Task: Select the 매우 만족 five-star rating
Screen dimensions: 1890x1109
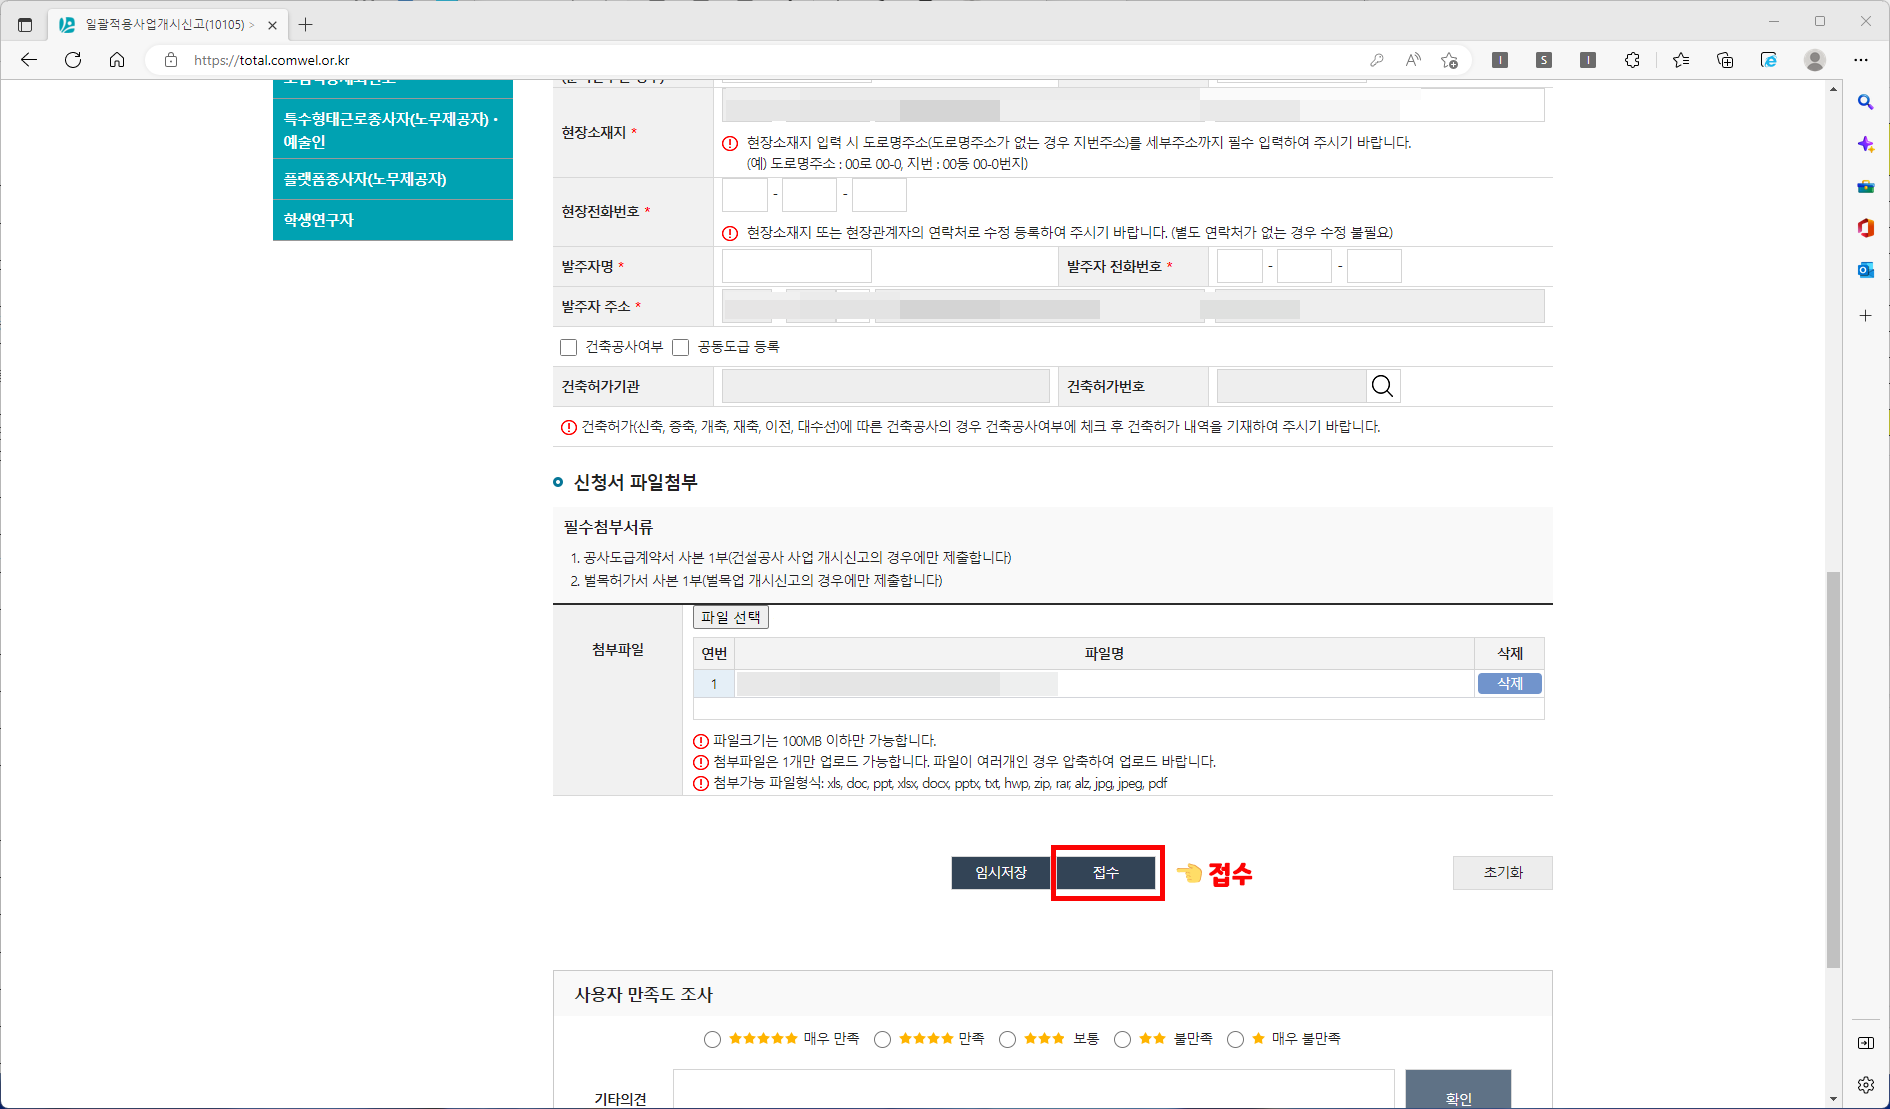Action: [x=712, y=1039]
